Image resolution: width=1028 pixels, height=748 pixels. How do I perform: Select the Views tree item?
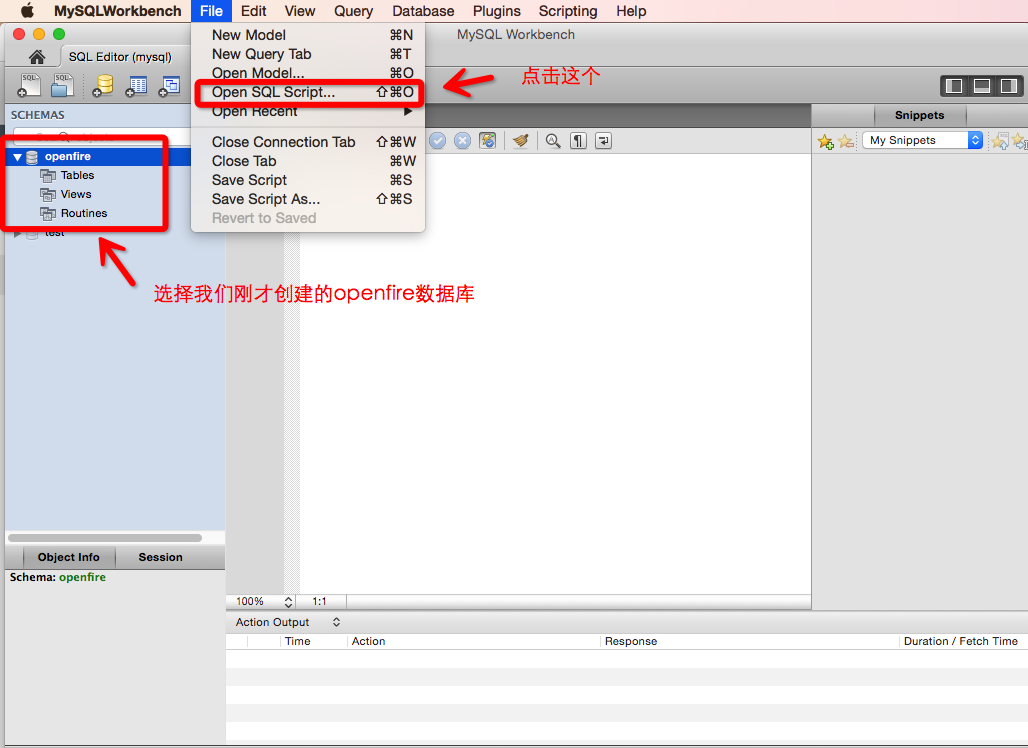click(x=76, y=195)
